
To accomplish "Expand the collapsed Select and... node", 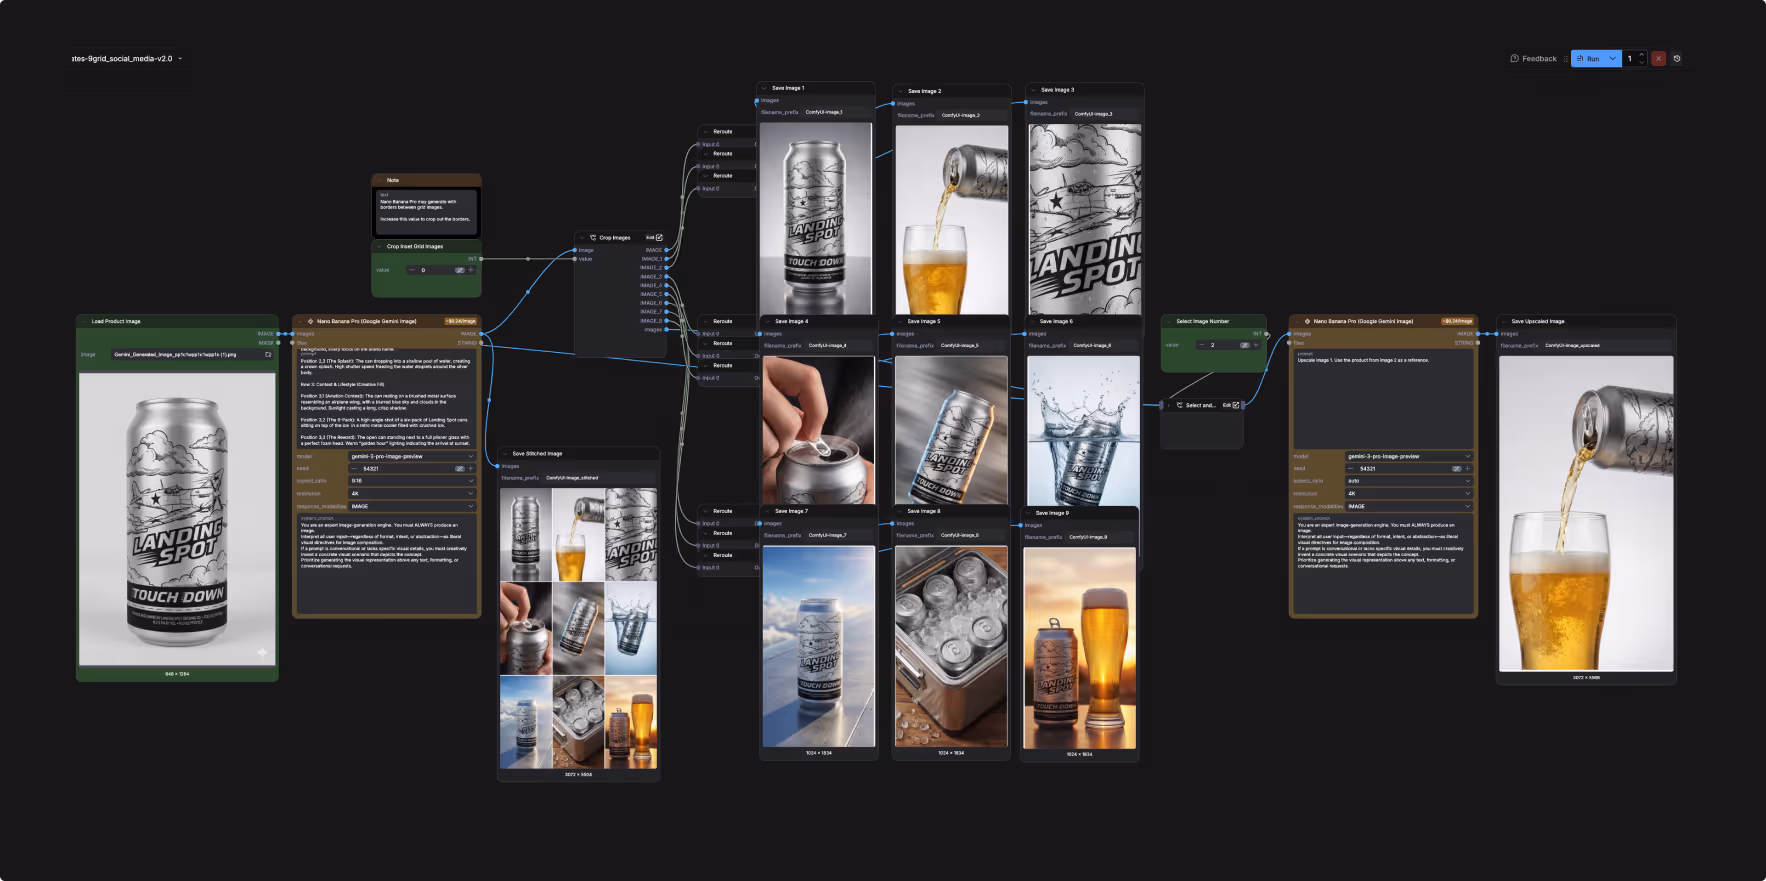I will 1168,405.
